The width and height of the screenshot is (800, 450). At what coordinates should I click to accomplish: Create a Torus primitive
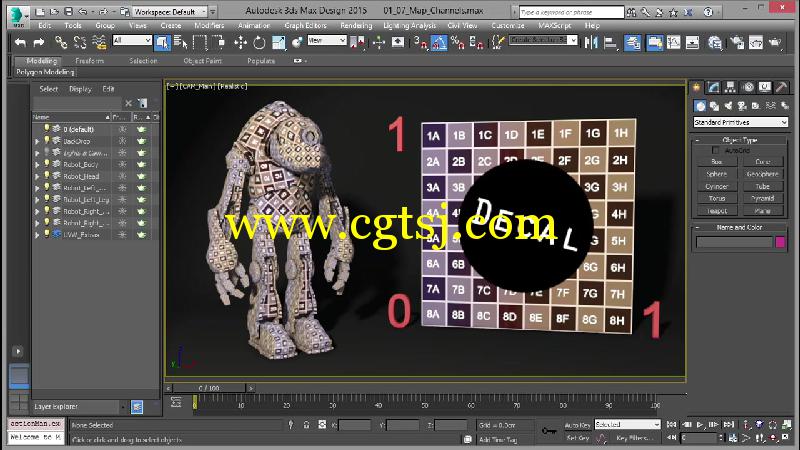coord(717,198)
